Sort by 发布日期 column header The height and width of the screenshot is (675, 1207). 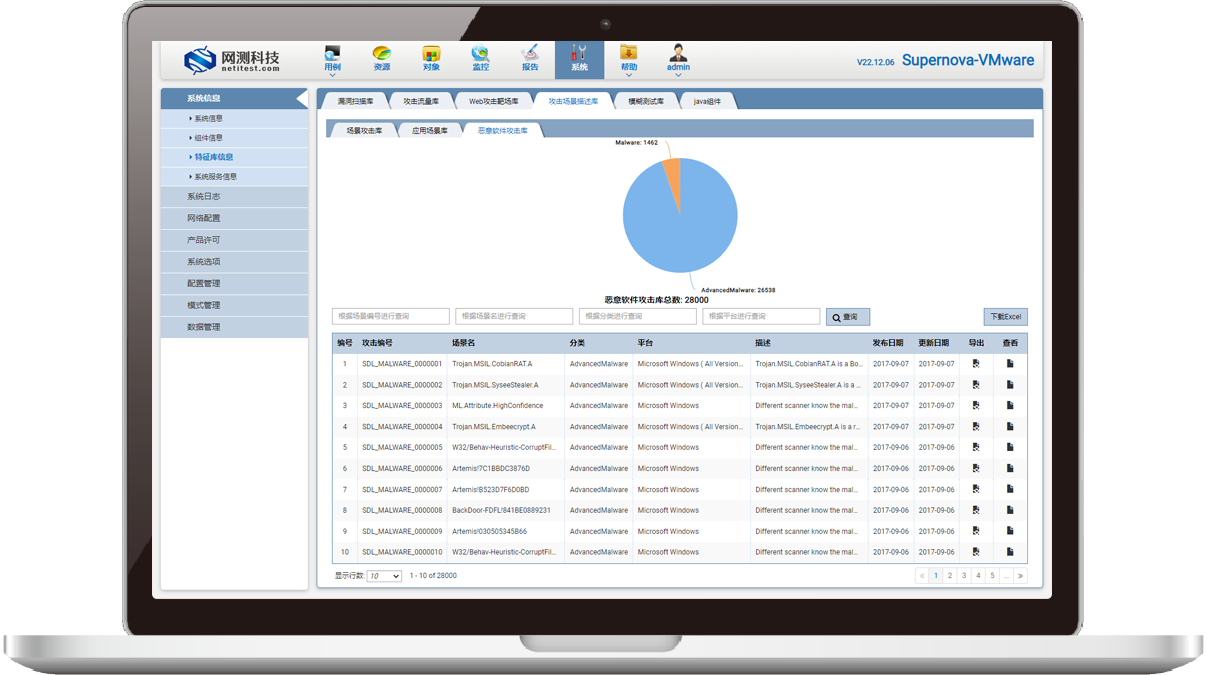887,343
